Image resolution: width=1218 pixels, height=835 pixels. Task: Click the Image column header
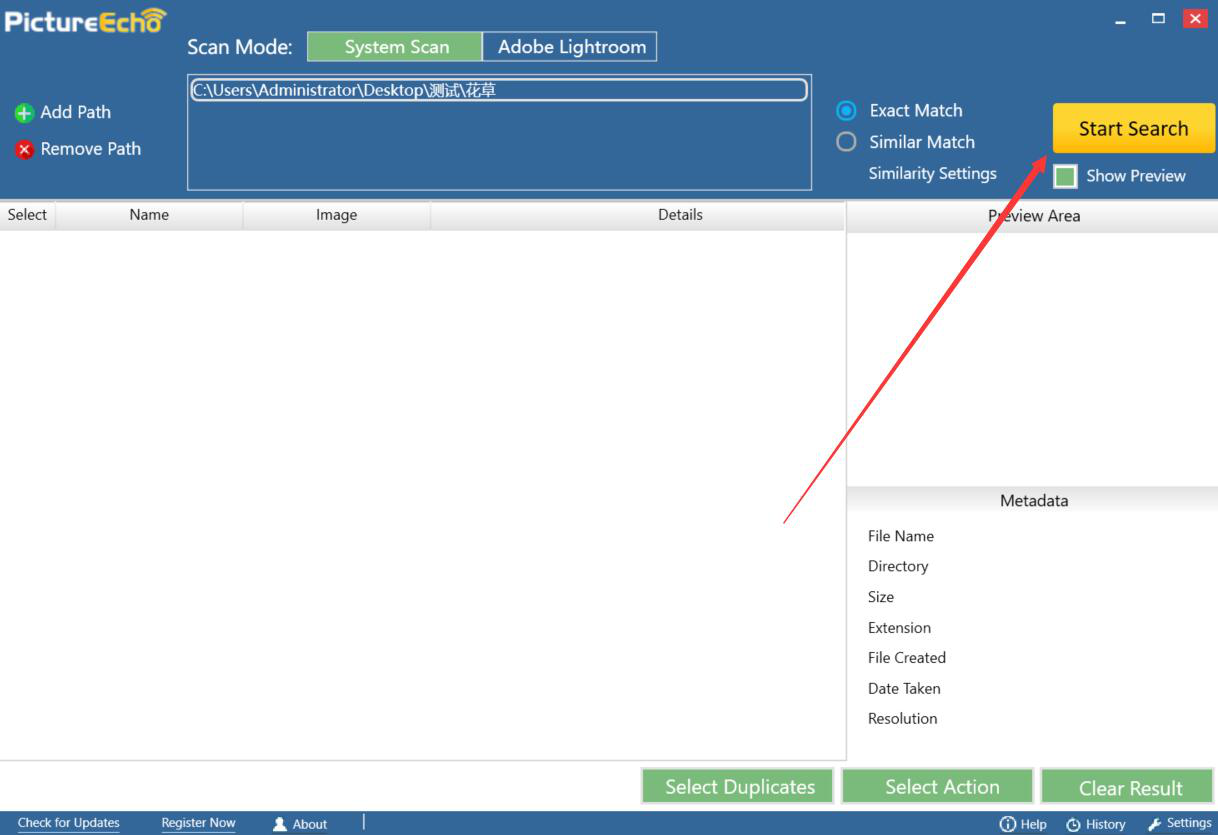coord(337,215)
